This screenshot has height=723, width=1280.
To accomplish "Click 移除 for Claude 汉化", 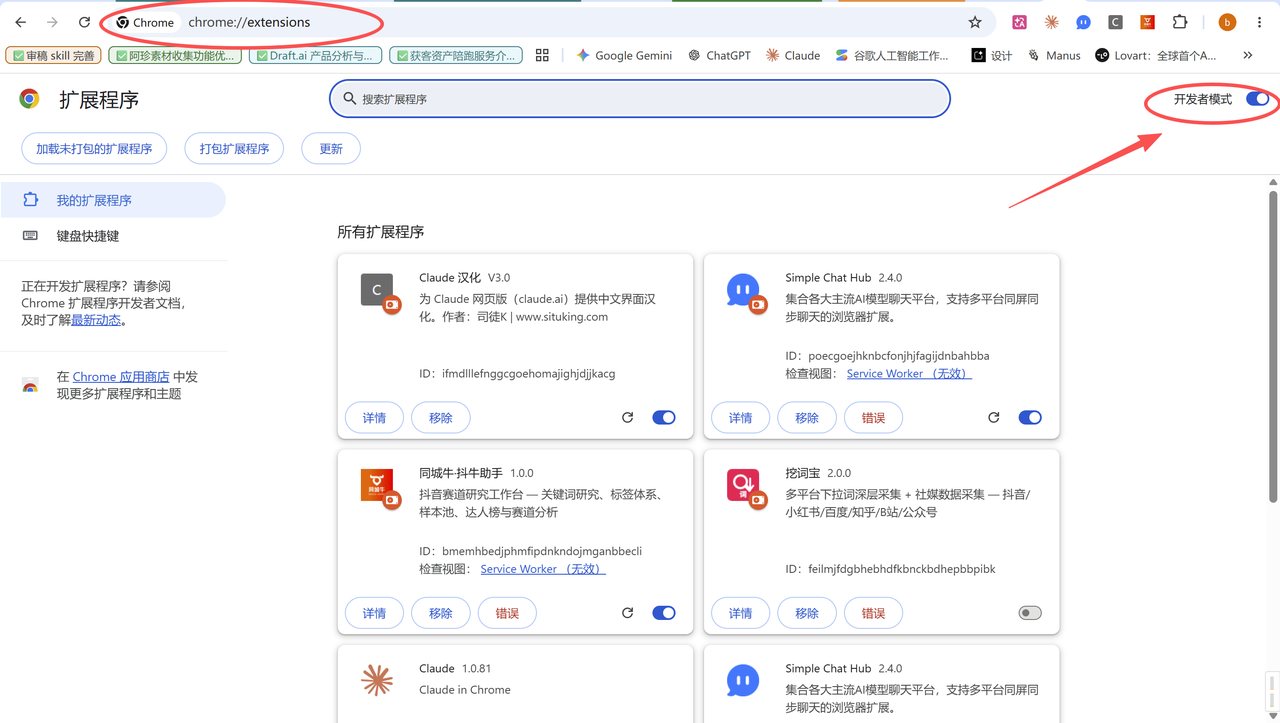I will tap(441, 417).
